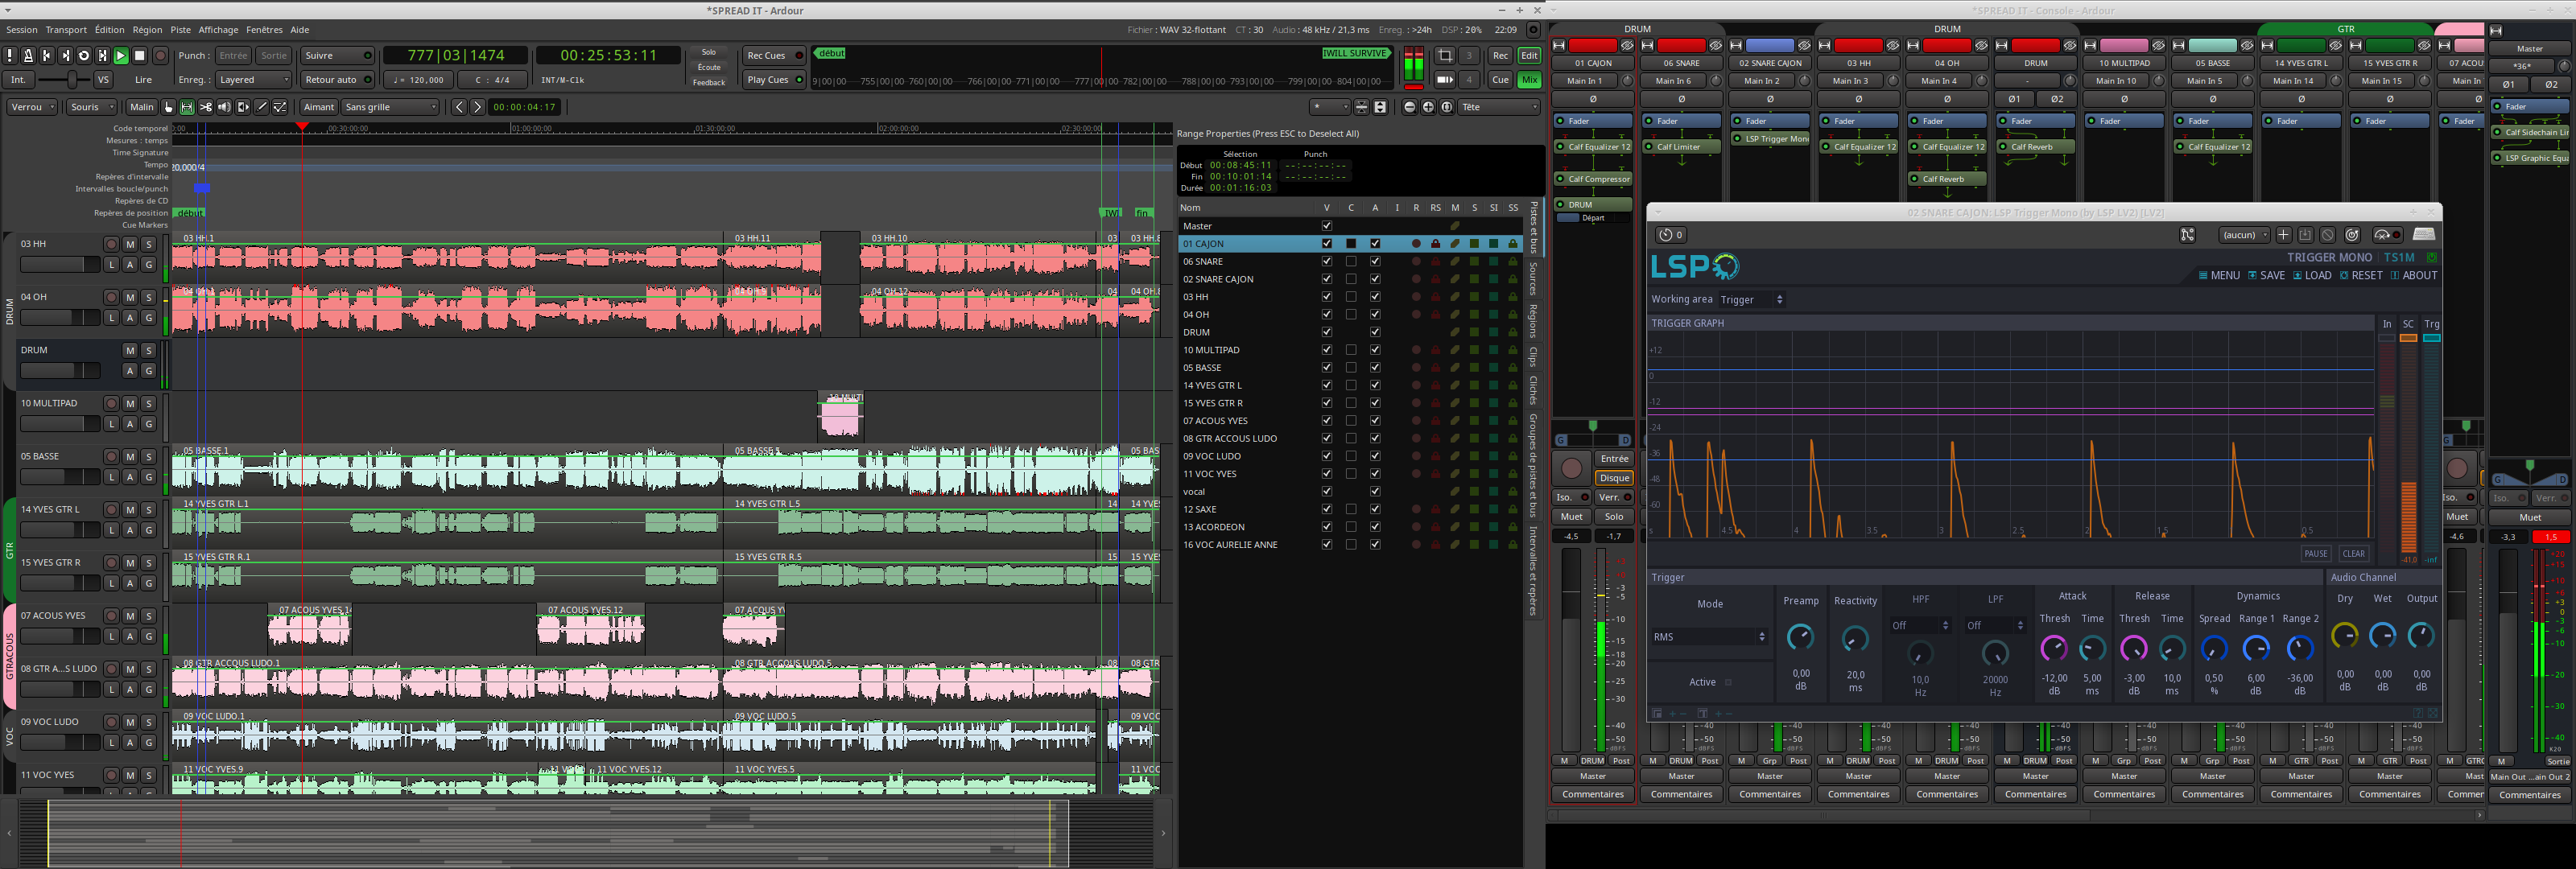Mute the 05 BASSE track
Viewport: 2576px width, 869px height.
(x=130, y=457)
